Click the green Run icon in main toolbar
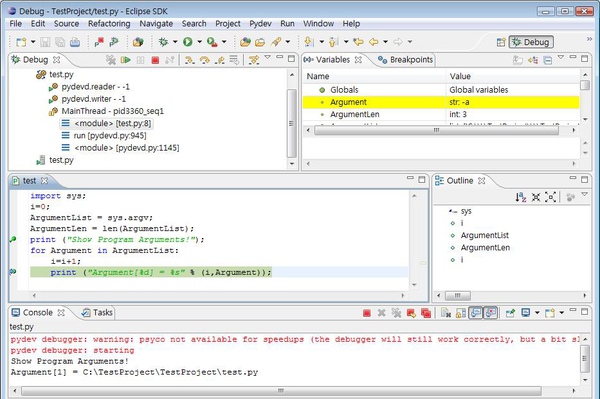 188,42
